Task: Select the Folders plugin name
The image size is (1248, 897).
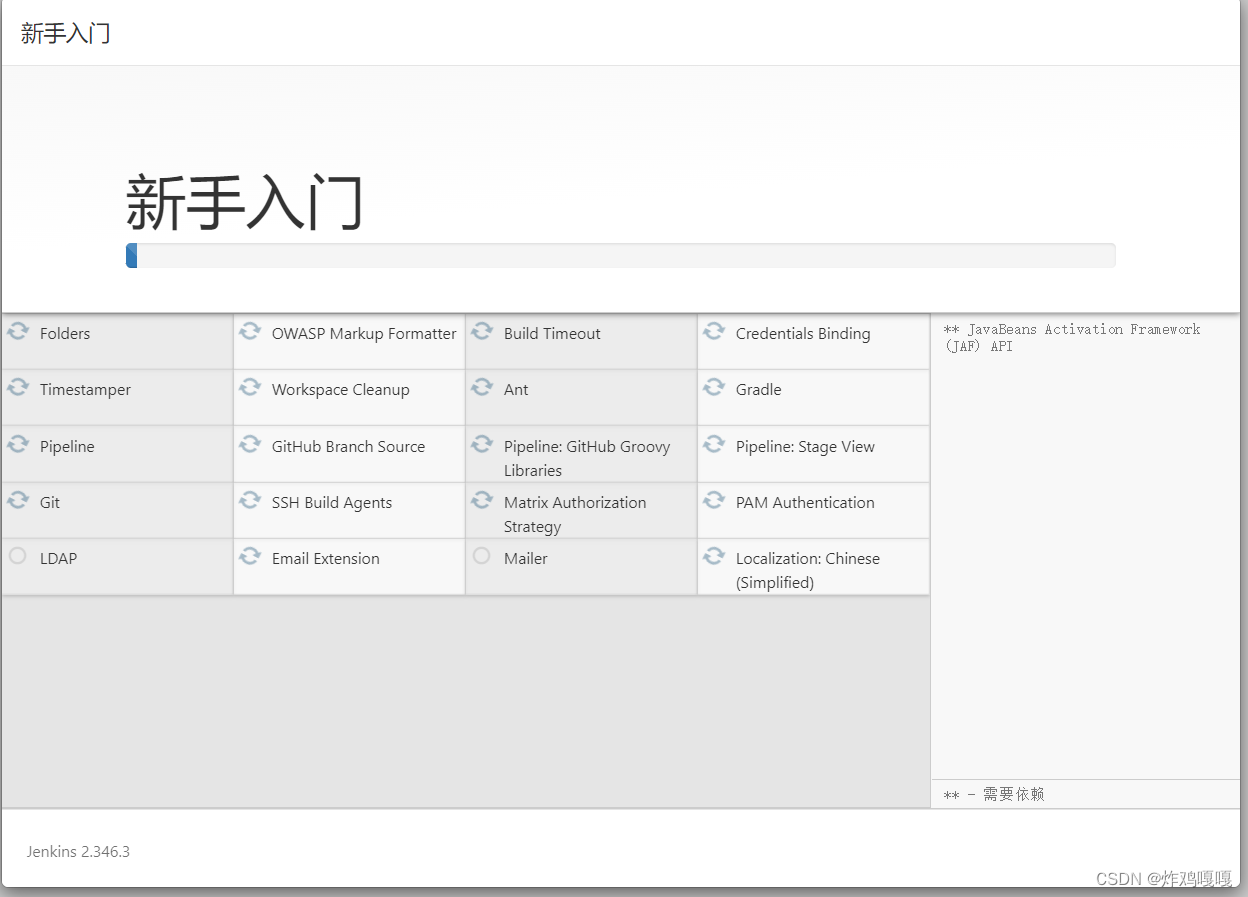Action: [x=65, y=334]
